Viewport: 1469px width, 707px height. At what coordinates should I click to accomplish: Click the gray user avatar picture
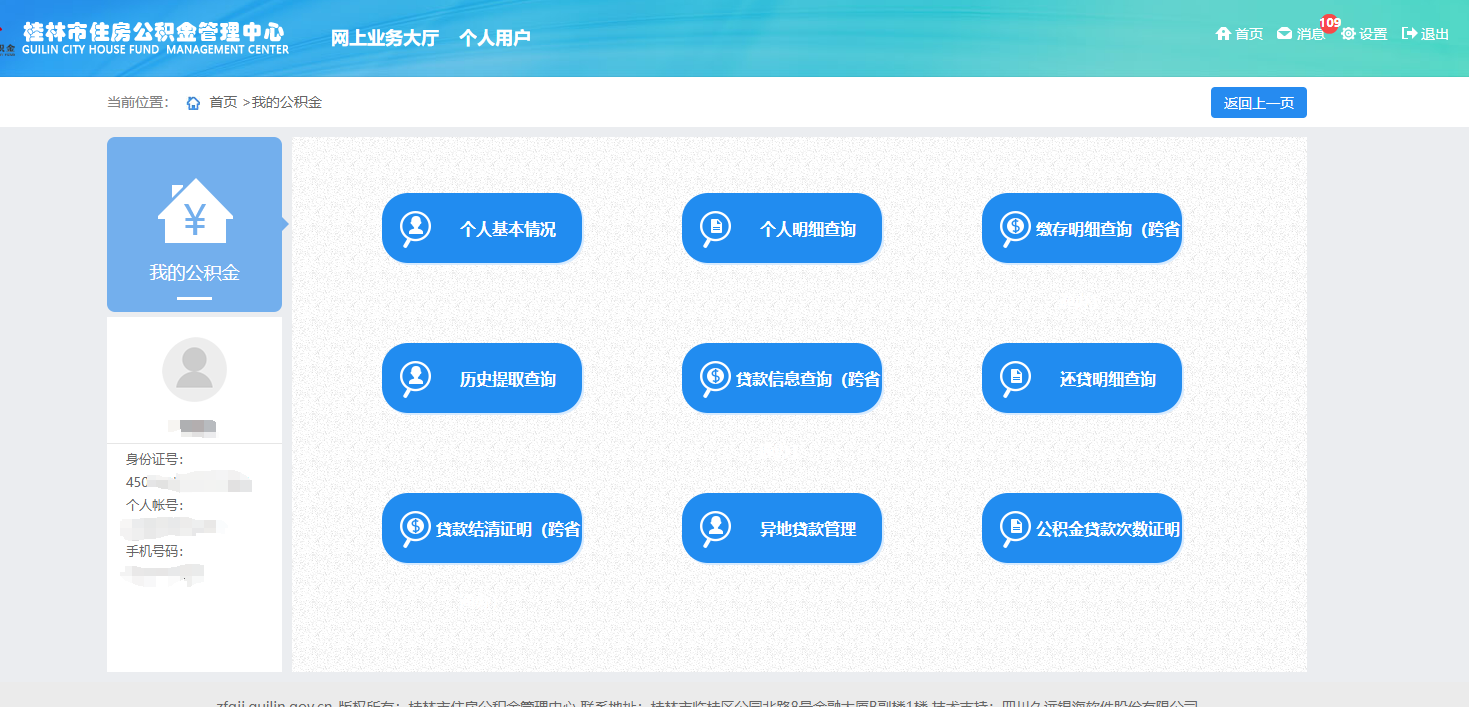(194, 369)
